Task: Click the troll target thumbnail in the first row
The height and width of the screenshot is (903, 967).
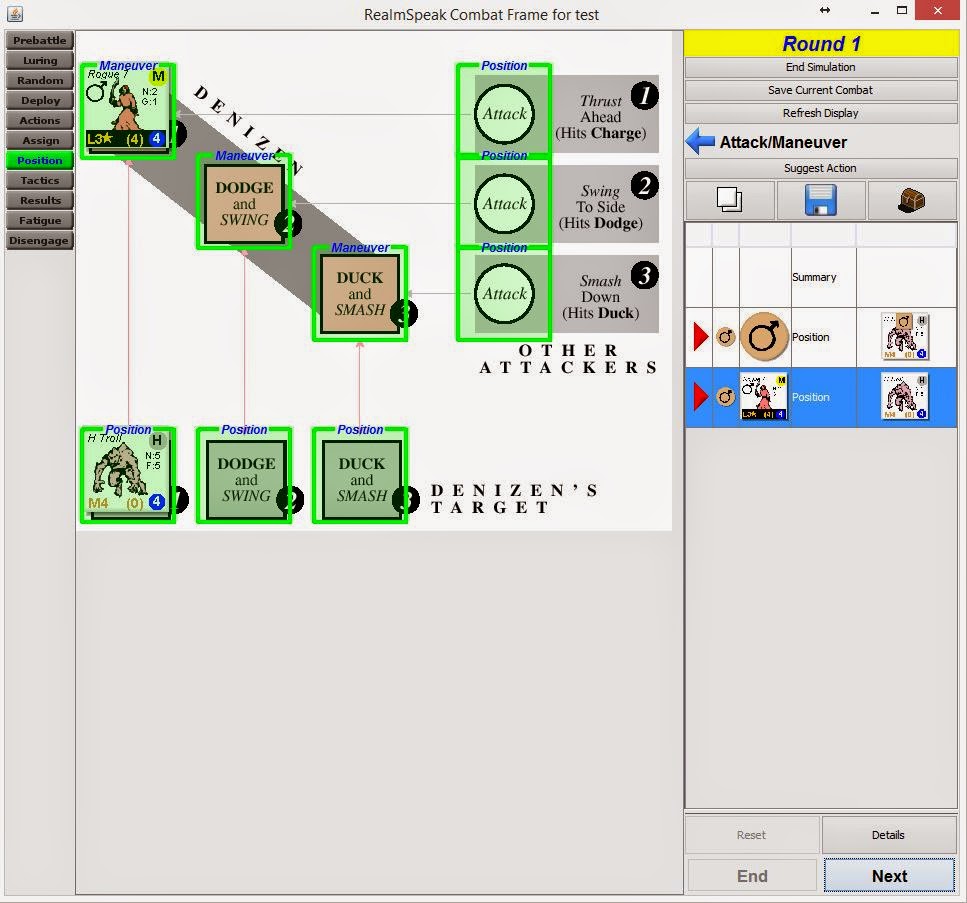Action: coord(905,337)
